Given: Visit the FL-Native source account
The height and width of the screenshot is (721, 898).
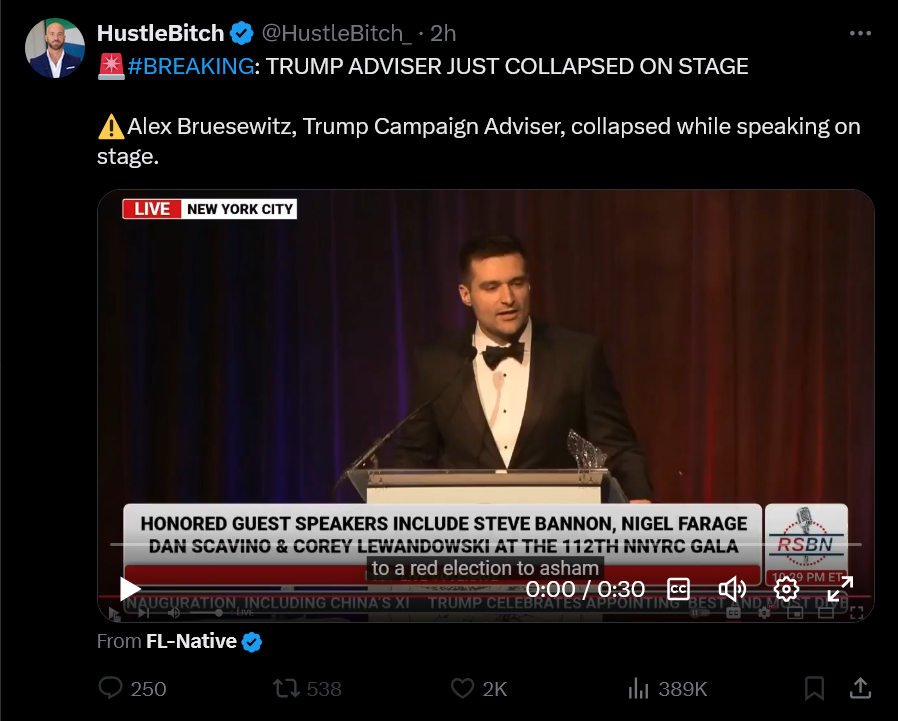Looking at the screenshot, I should coord(191,641).
